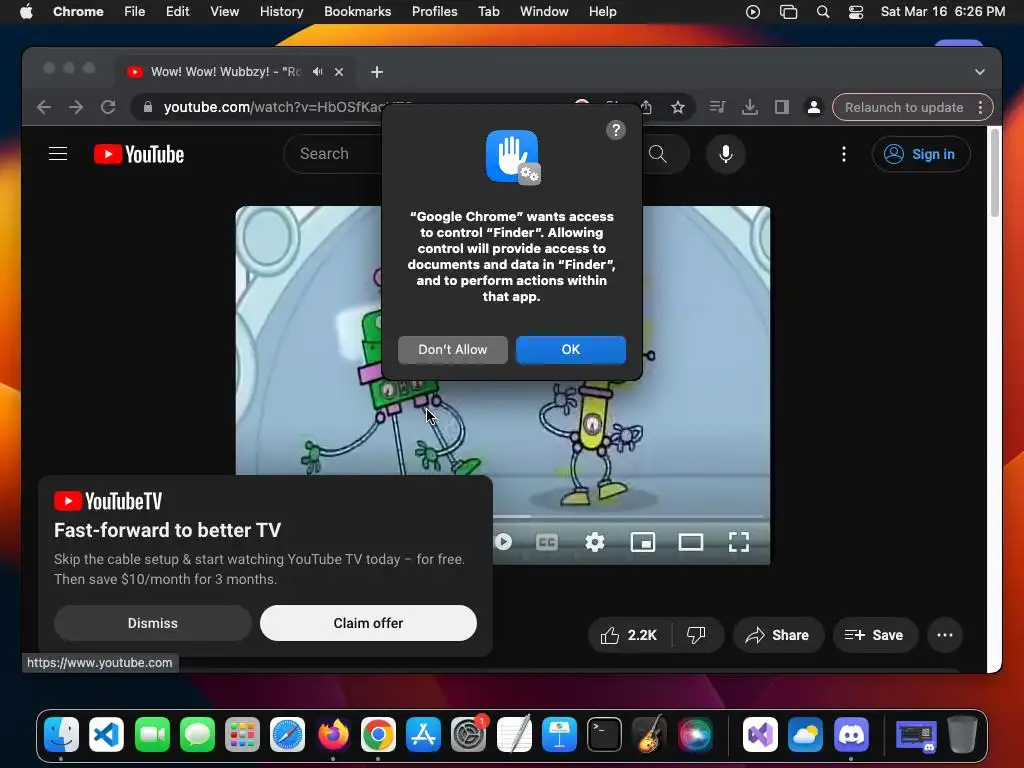Open the Edit menu
The image size is (1024, 768).
point(178,12)
